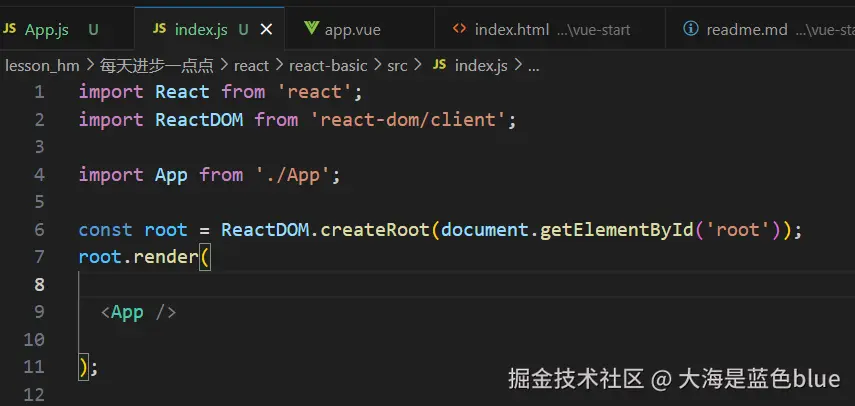The width and height of the screenshot is (855, 406).
Task: Click the blue info icon on readme.md tab
Action: (691, 29)
